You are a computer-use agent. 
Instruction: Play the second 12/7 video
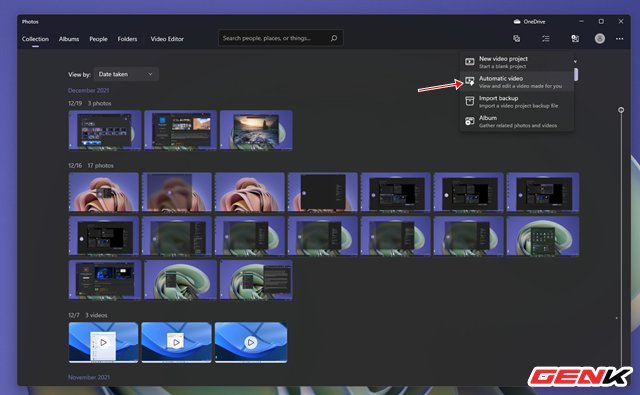tap(176, 342)
